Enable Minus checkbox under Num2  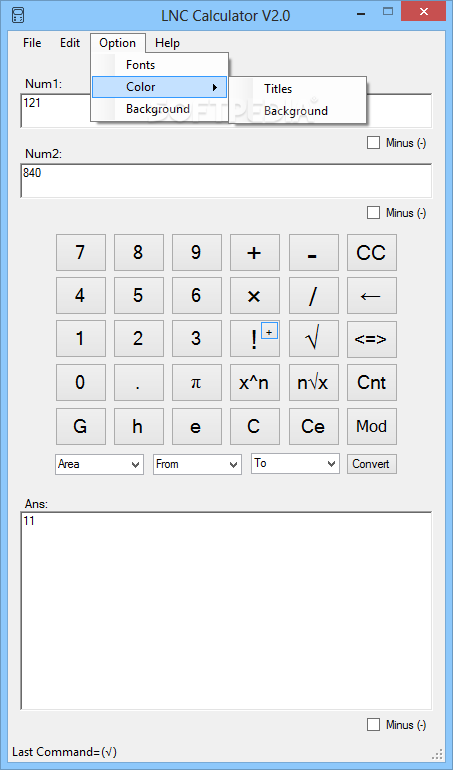point(373,213)
